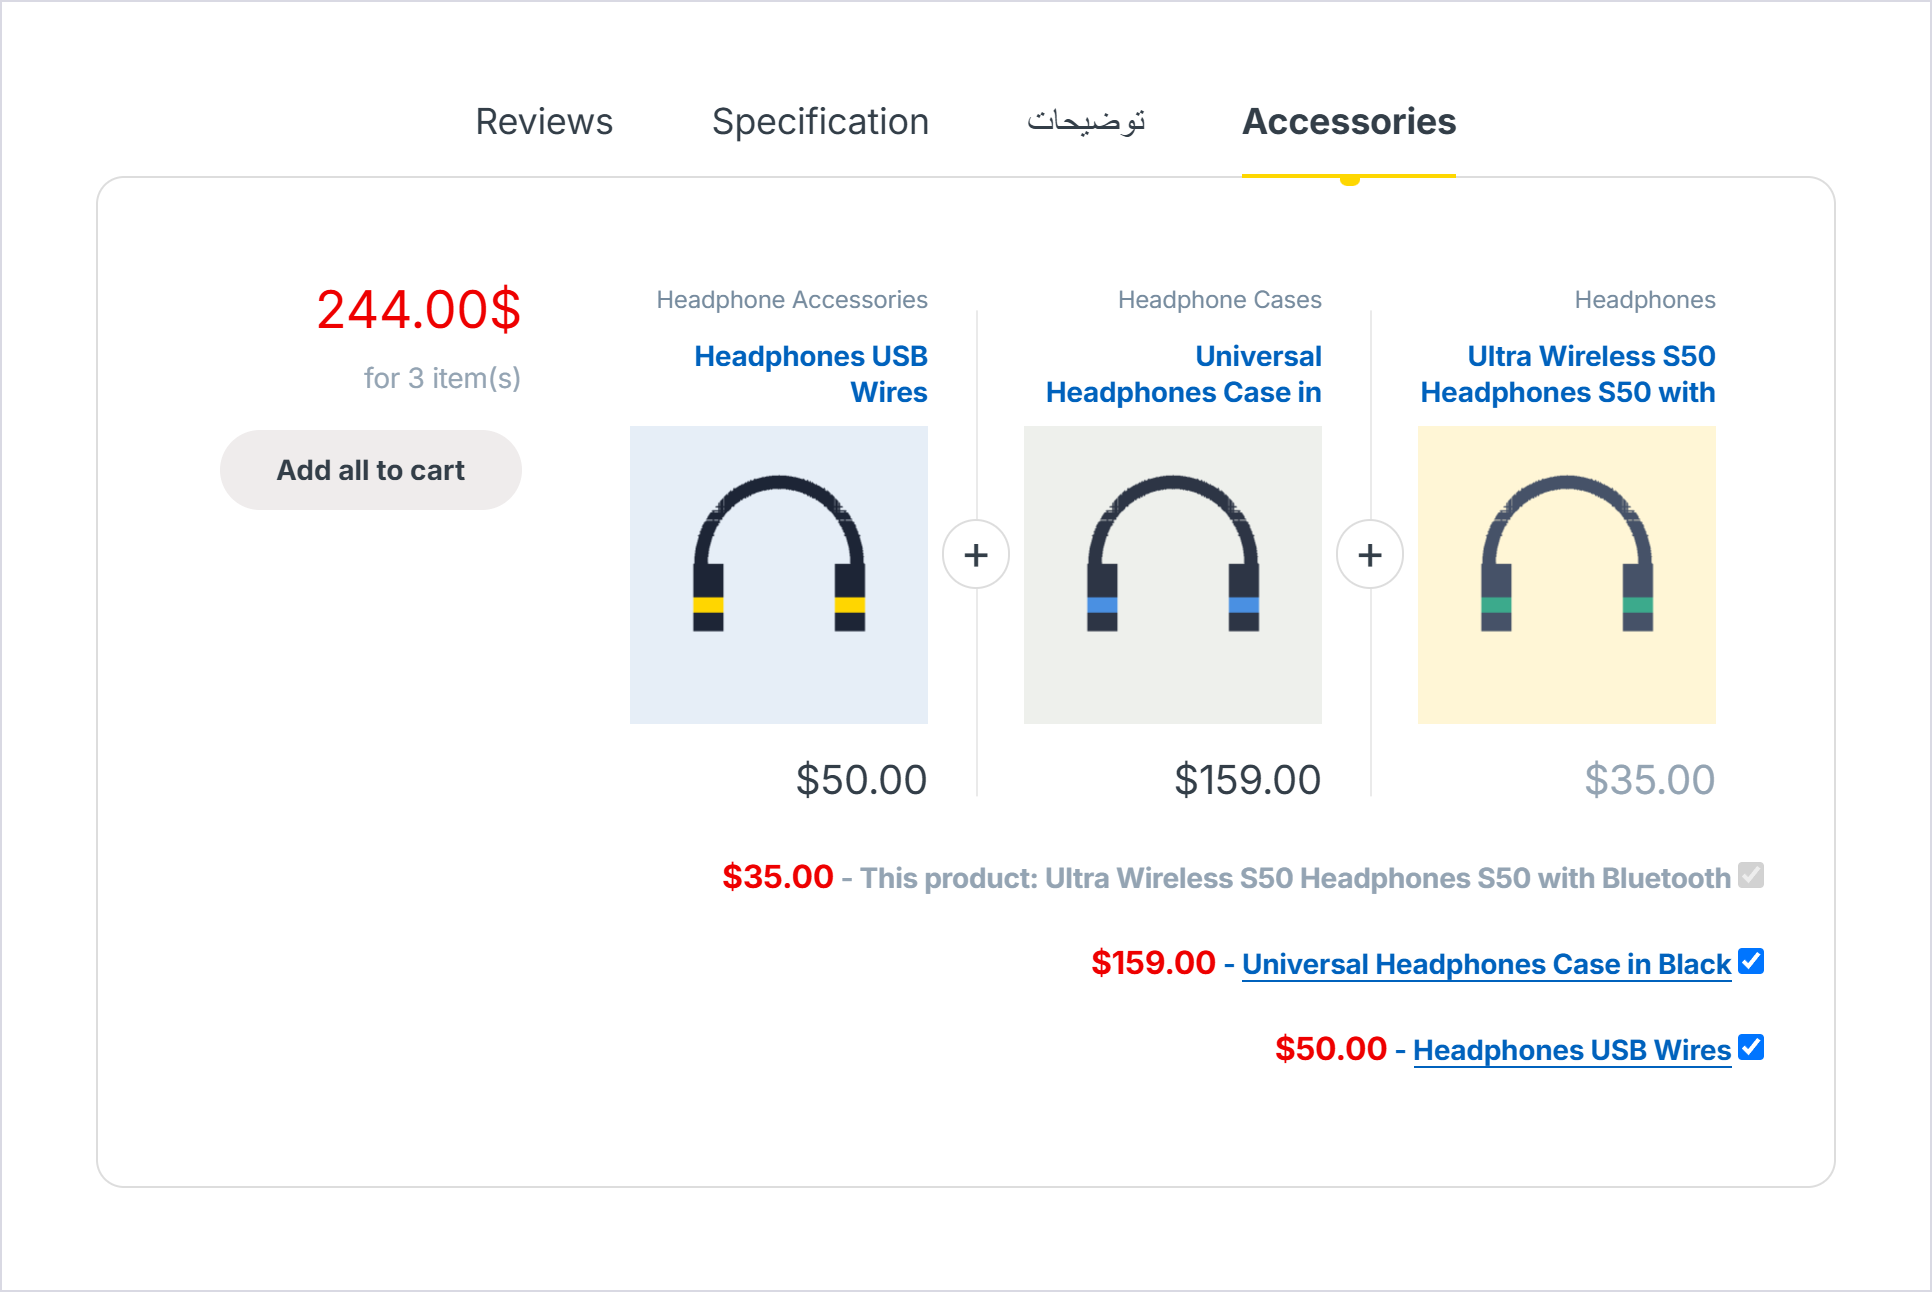Click plus icon between Case and S50 Headphones
This screenshot has width=1932, height=1292.
[x=1370, y=554]
